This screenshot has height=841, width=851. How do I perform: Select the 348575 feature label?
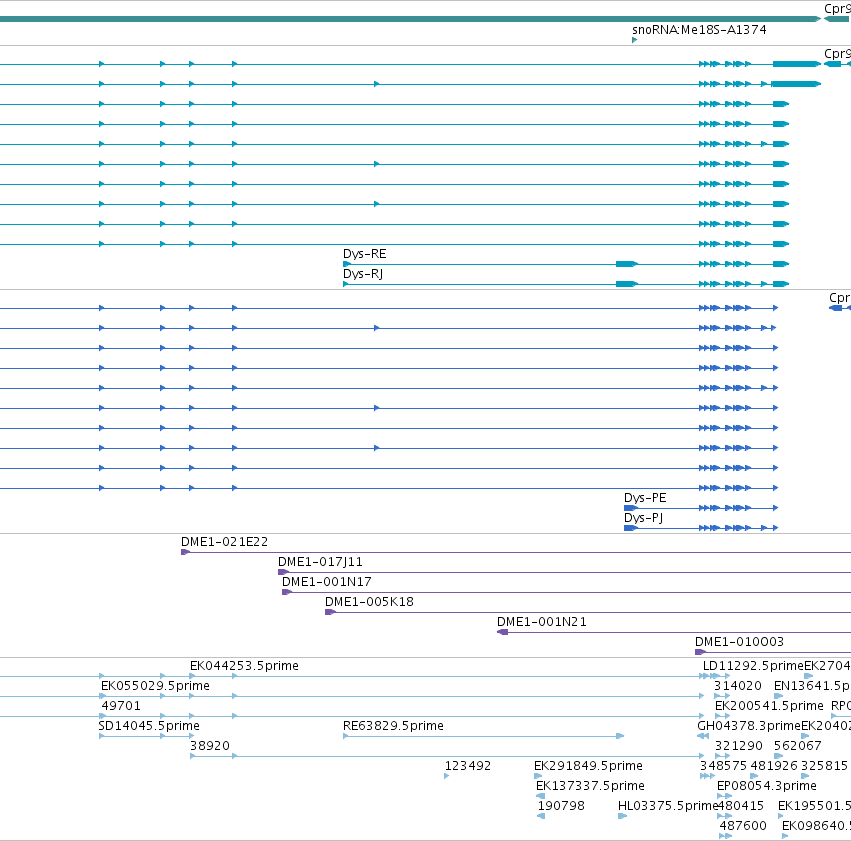tap(723, 766)
